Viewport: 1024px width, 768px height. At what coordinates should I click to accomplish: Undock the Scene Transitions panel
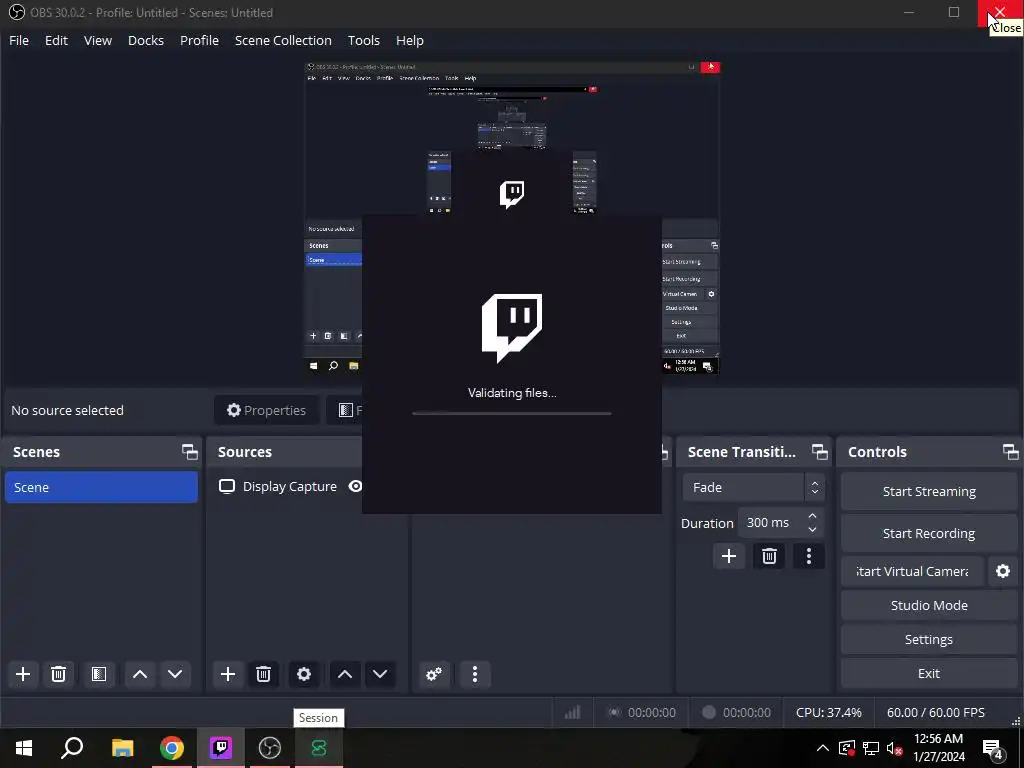point(820,452)
